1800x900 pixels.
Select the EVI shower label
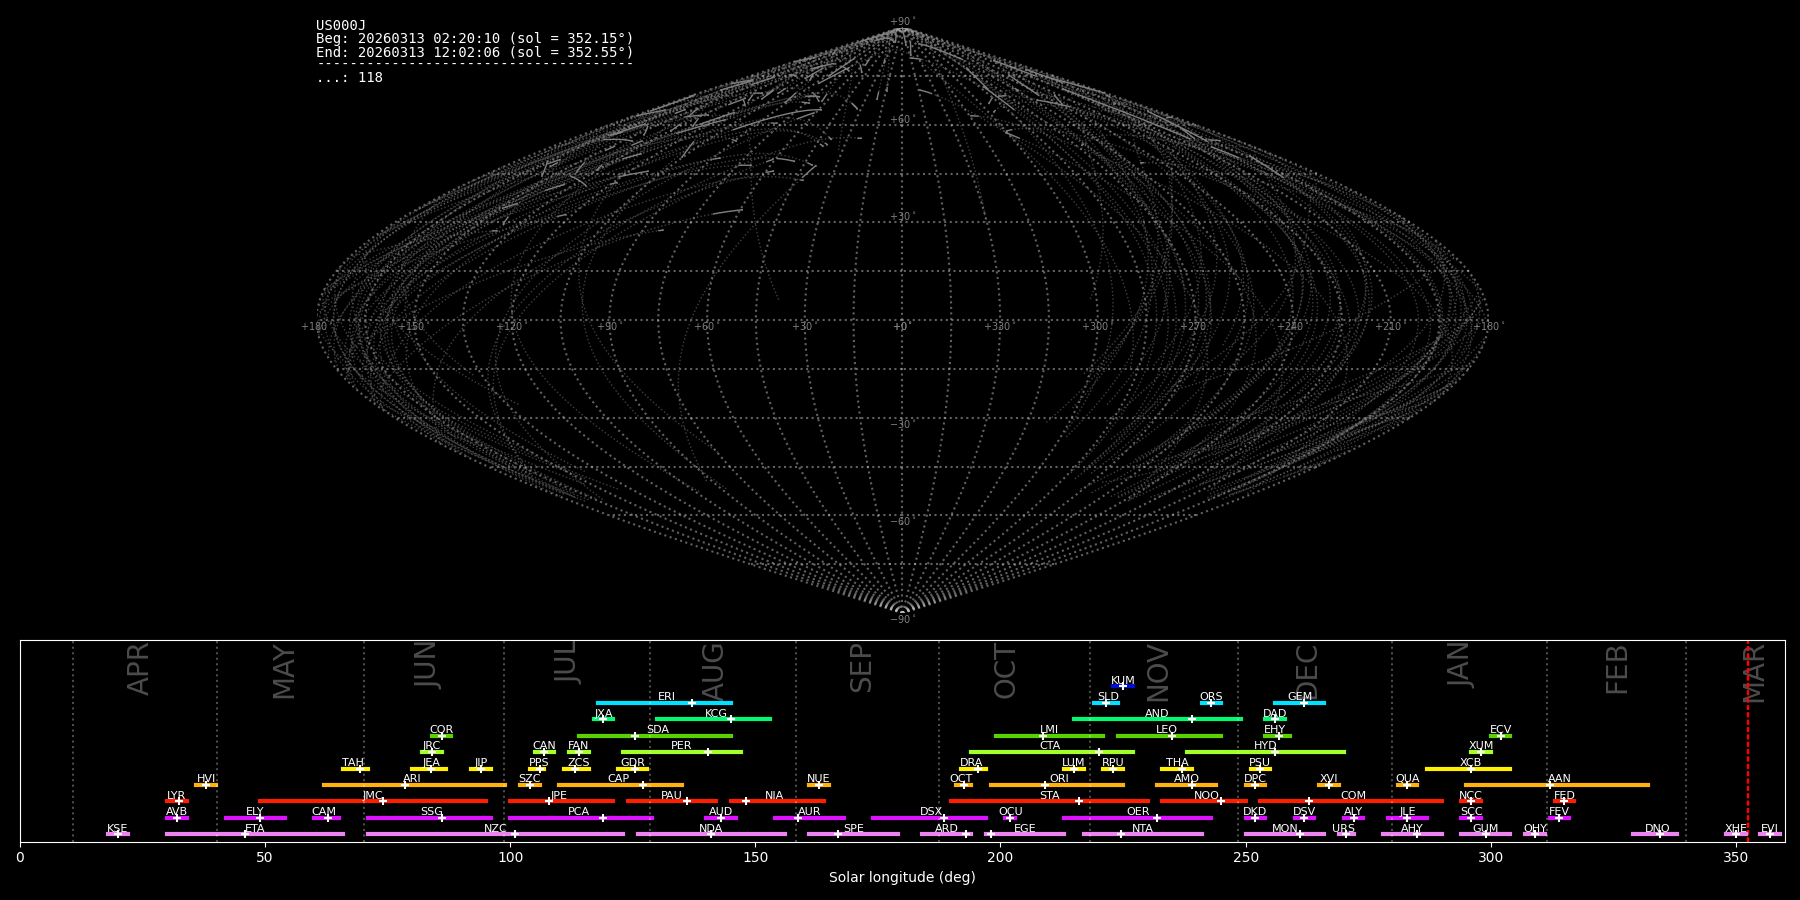point(1769,829)
